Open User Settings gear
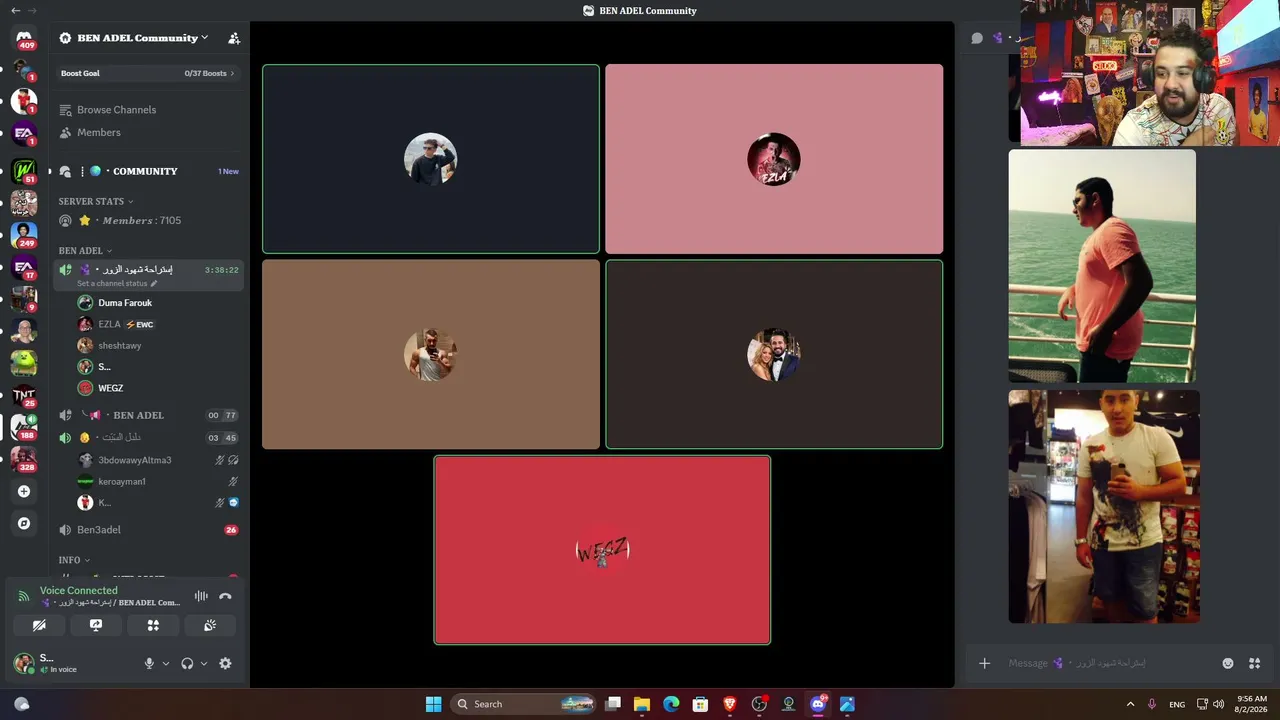This screenshot has height=720, width=1280. (225, 663)
